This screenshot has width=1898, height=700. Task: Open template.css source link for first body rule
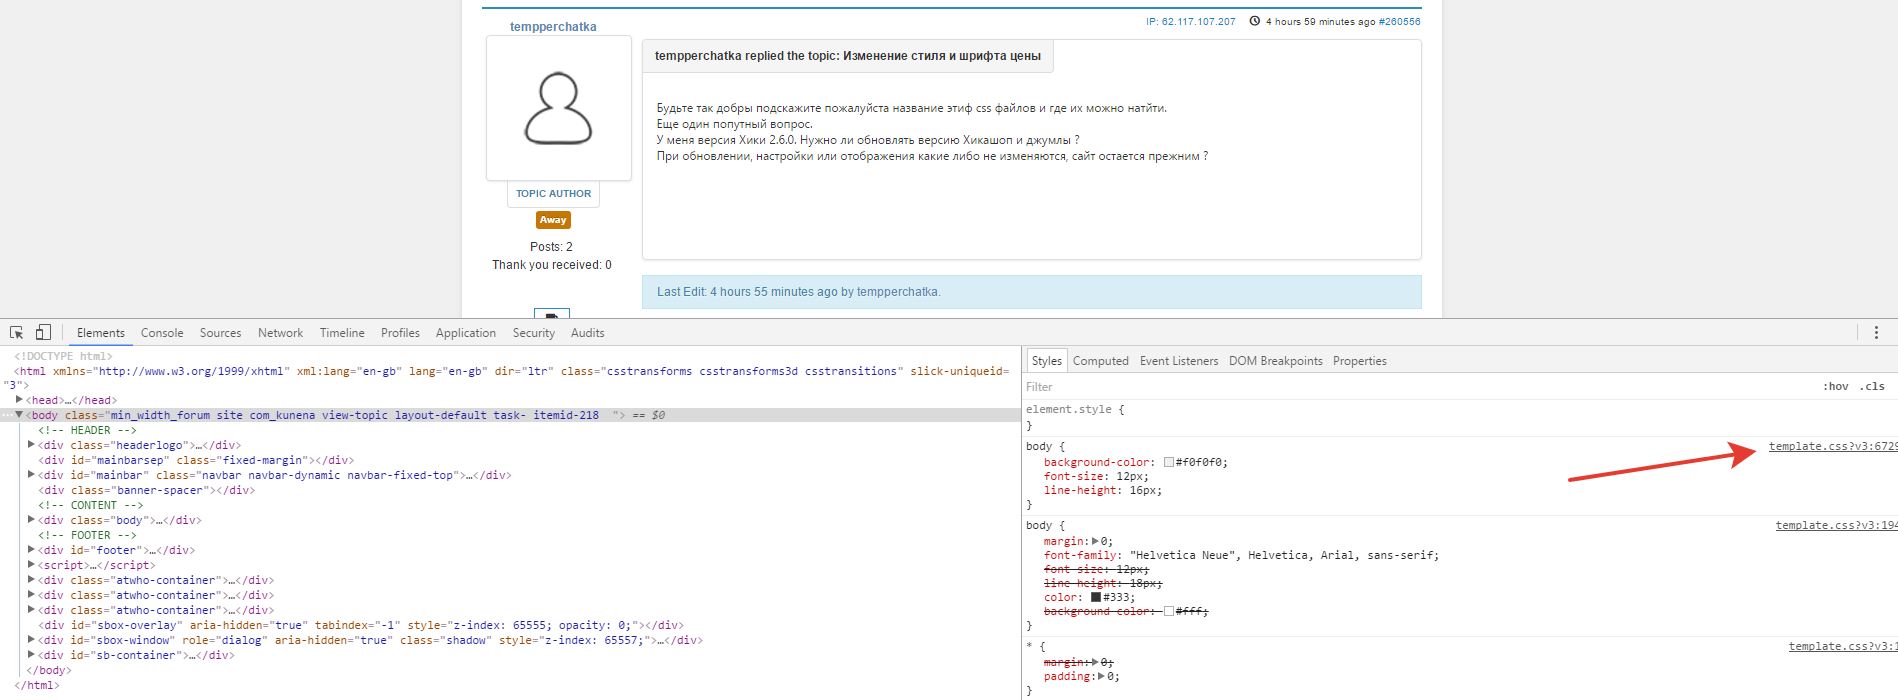1830,447
